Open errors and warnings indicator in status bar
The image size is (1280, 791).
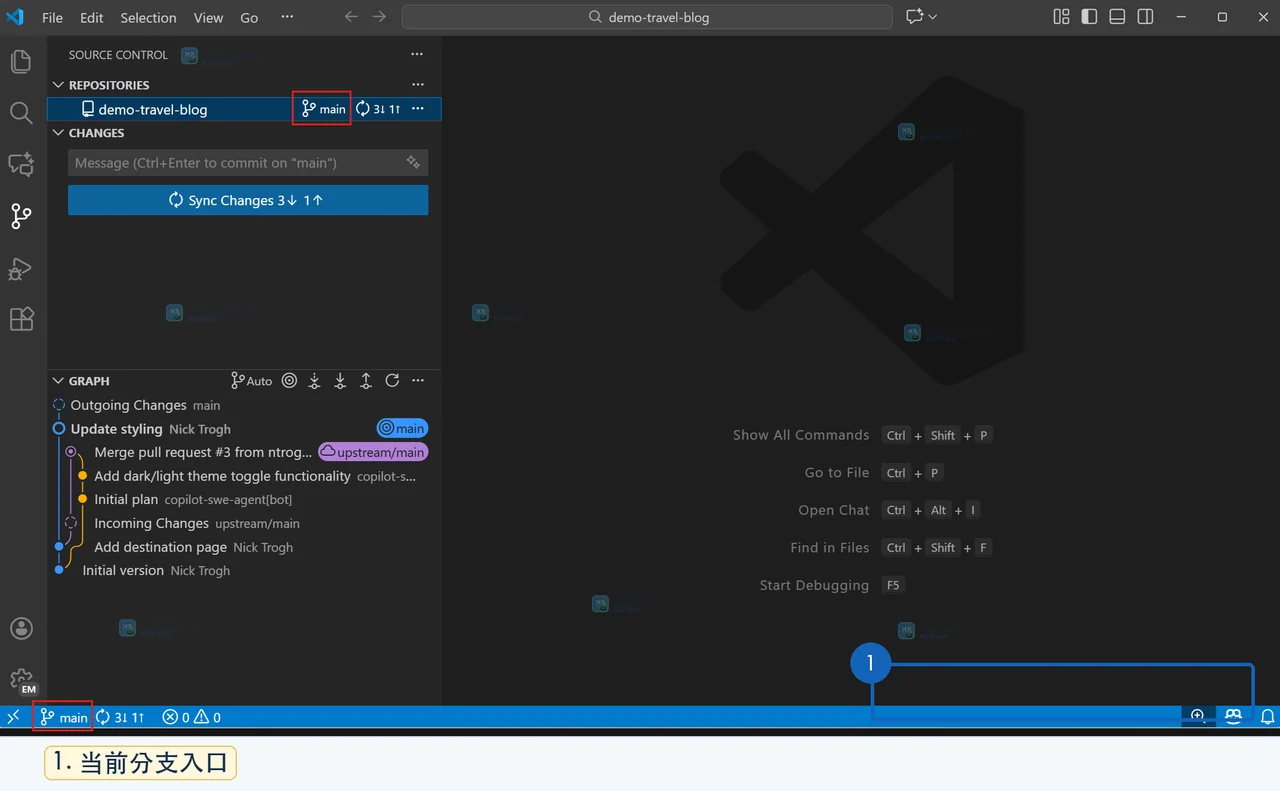point(192,717)
